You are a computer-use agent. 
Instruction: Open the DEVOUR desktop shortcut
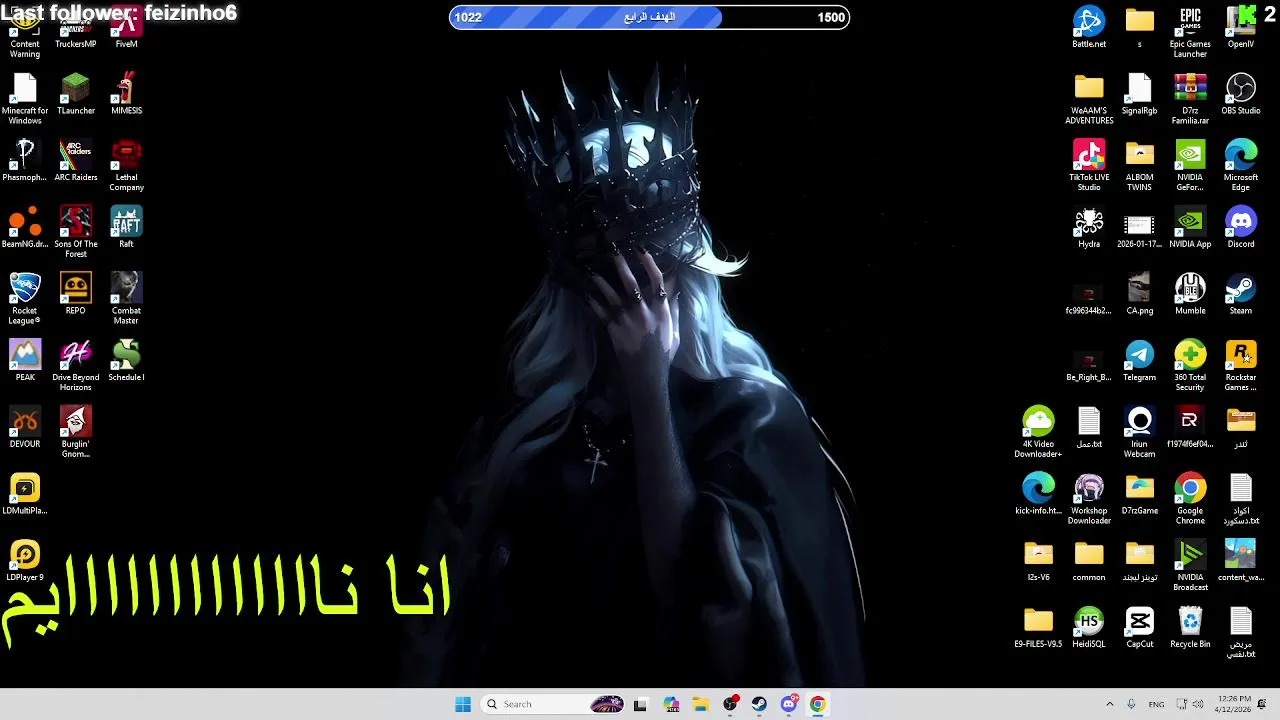click(x=25, y=427)
